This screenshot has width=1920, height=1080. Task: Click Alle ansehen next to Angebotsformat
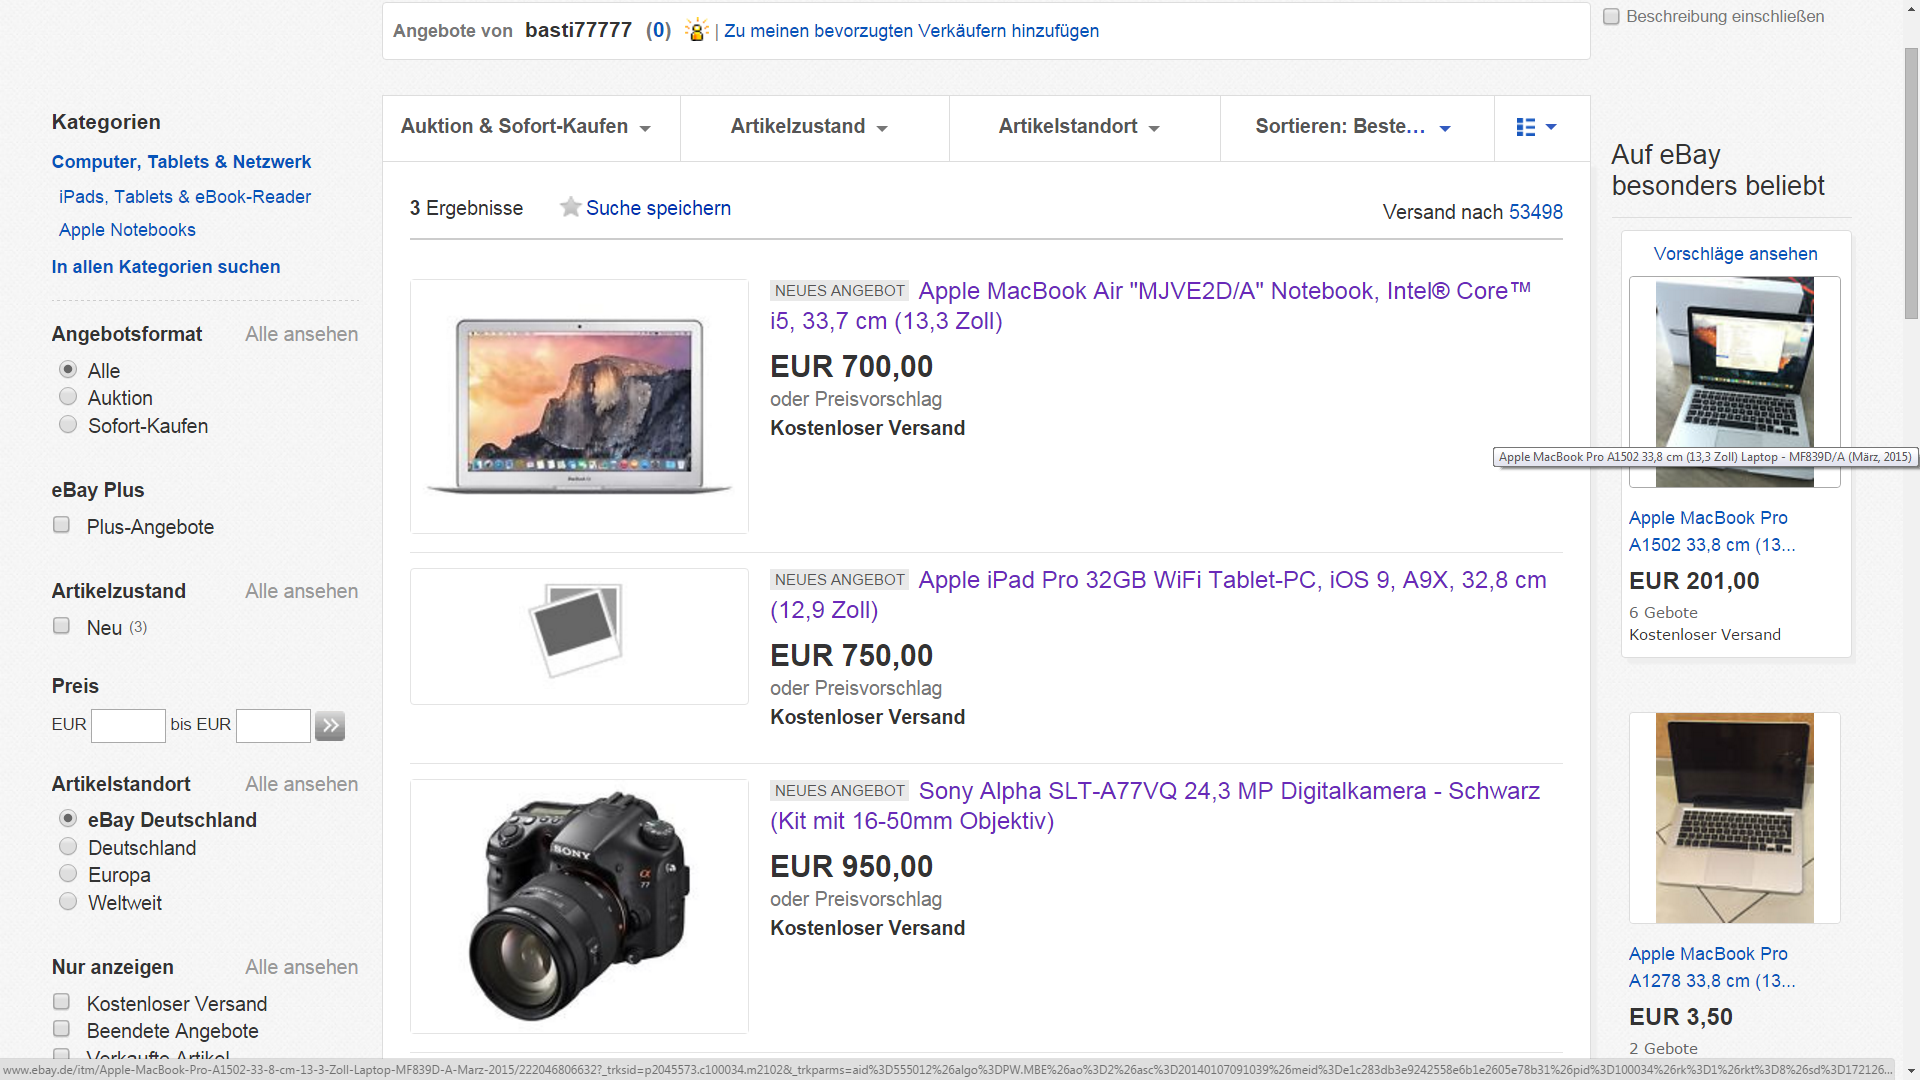tap(301, 334)
